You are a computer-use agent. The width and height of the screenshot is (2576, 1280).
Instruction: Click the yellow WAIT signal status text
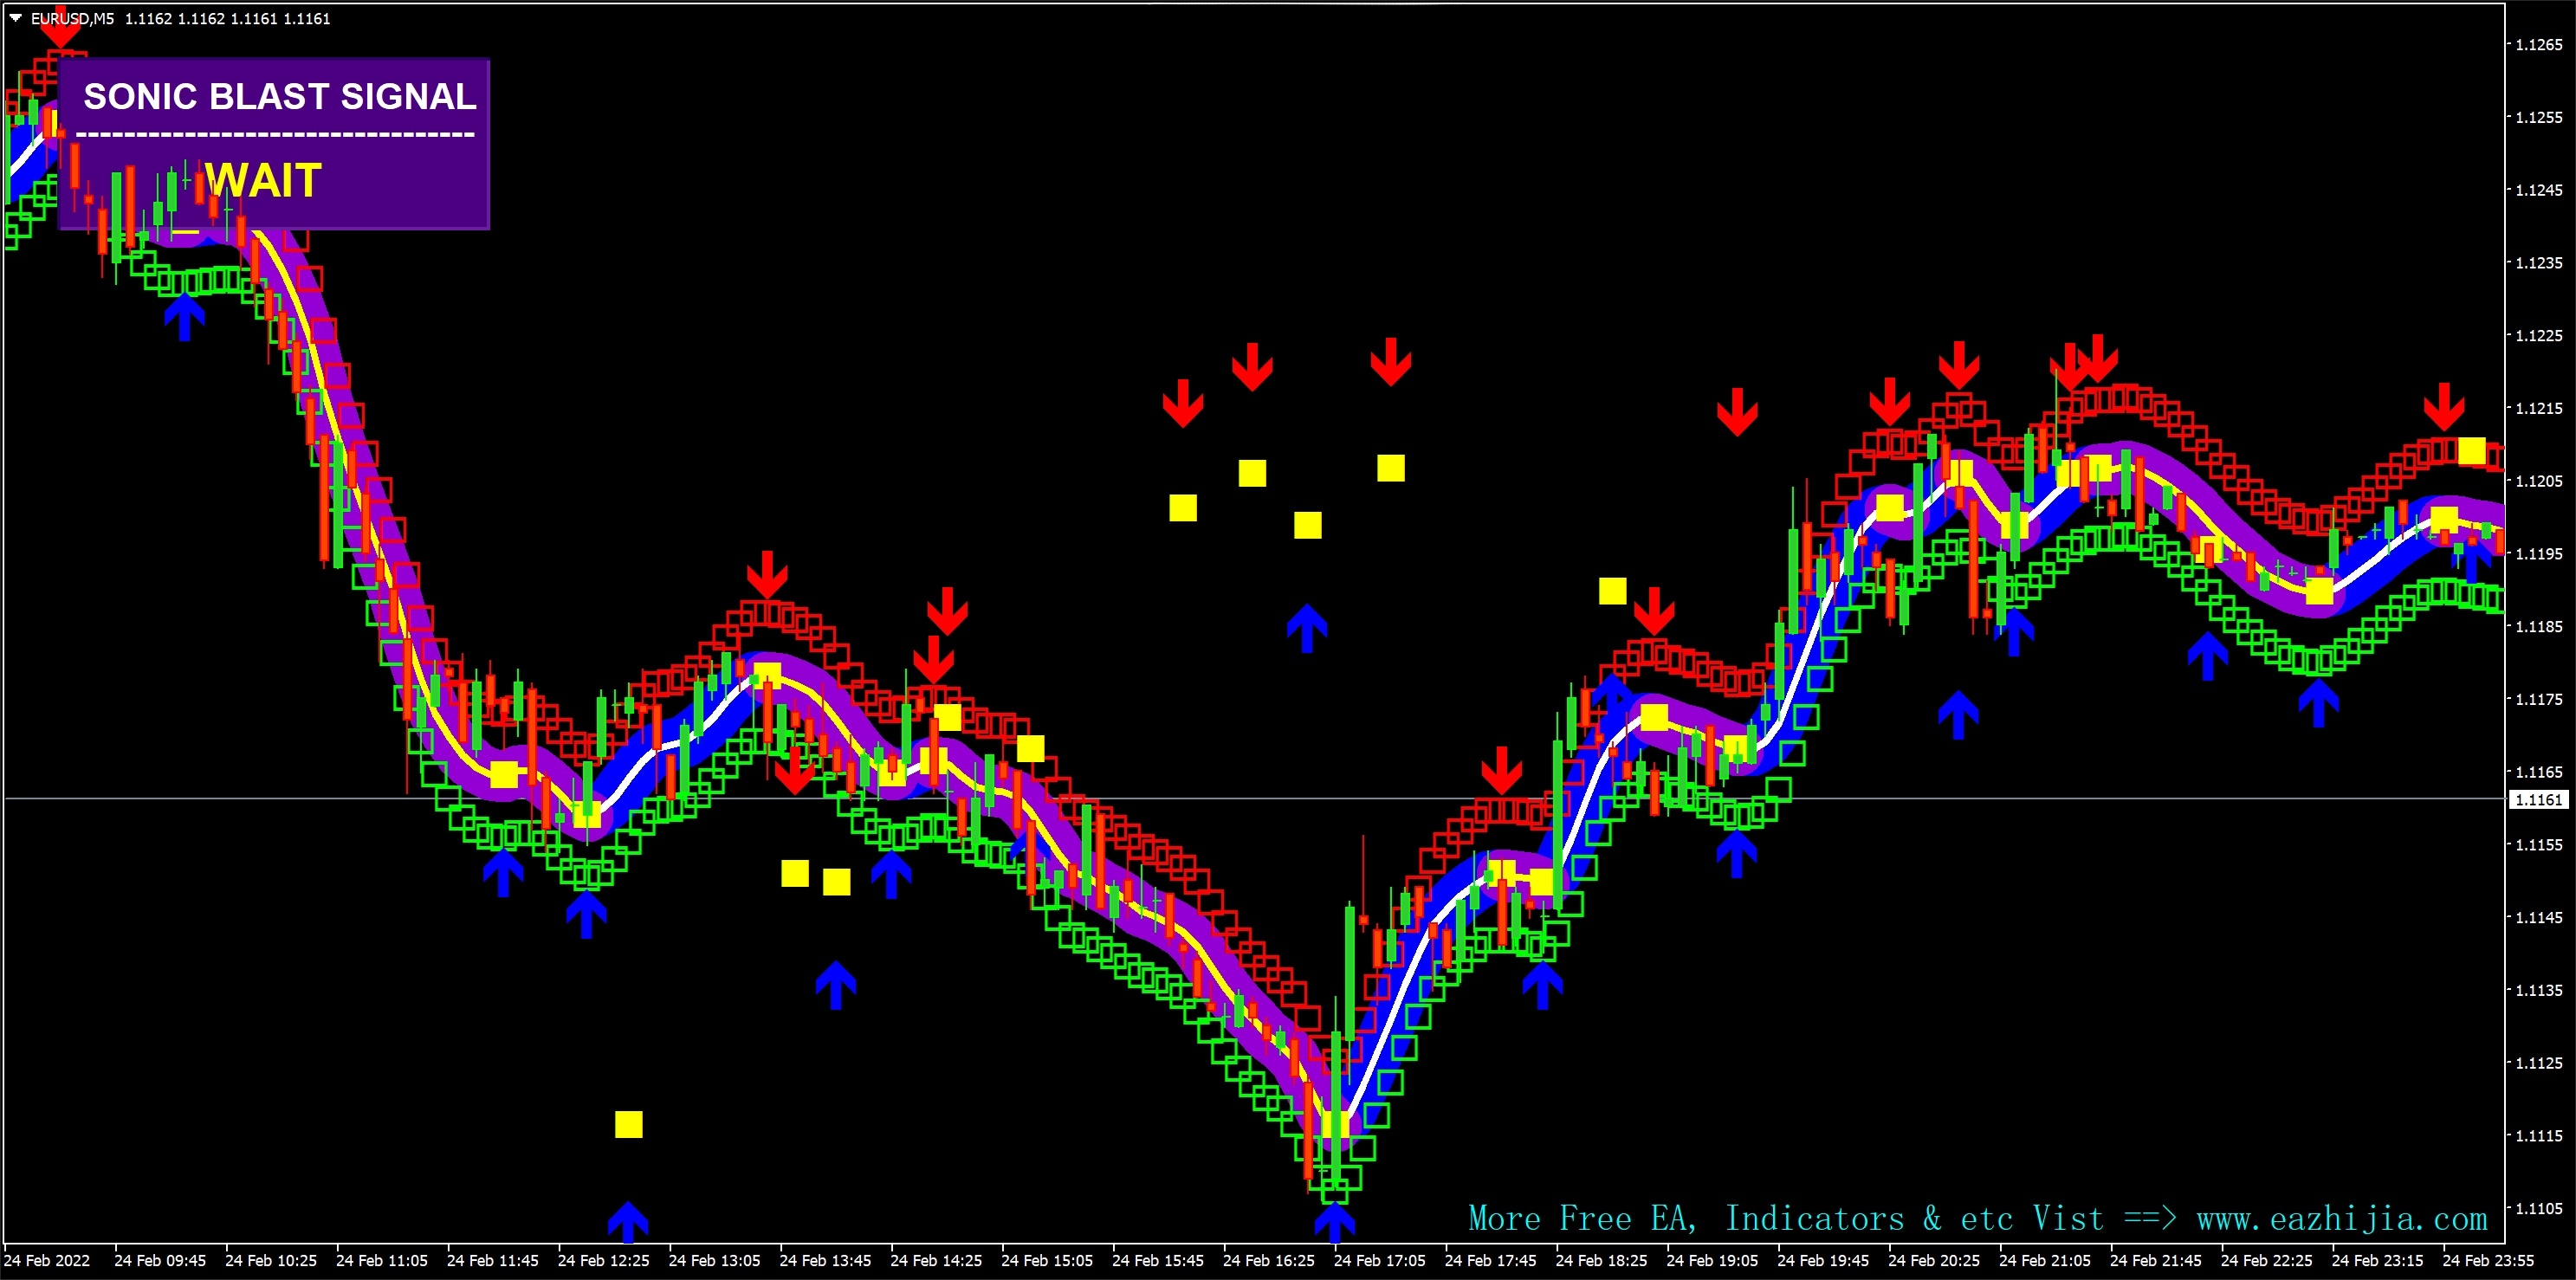(263, 181)
